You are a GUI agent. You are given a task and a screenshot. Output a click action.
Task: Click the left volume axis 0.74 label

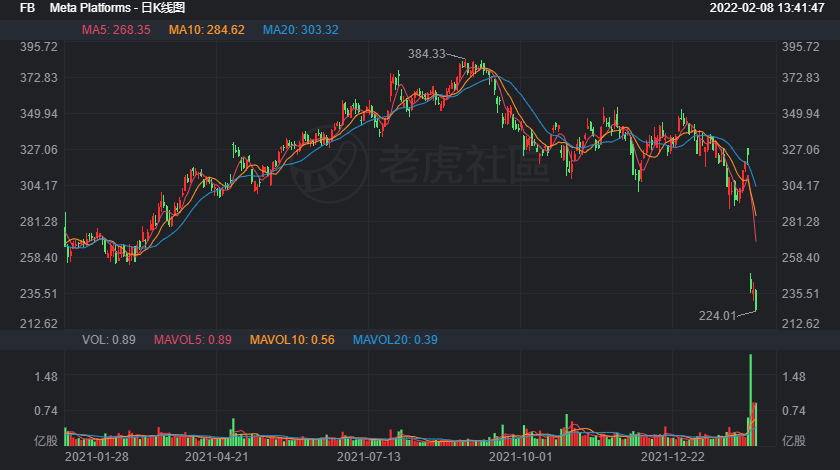pos(46,411)
